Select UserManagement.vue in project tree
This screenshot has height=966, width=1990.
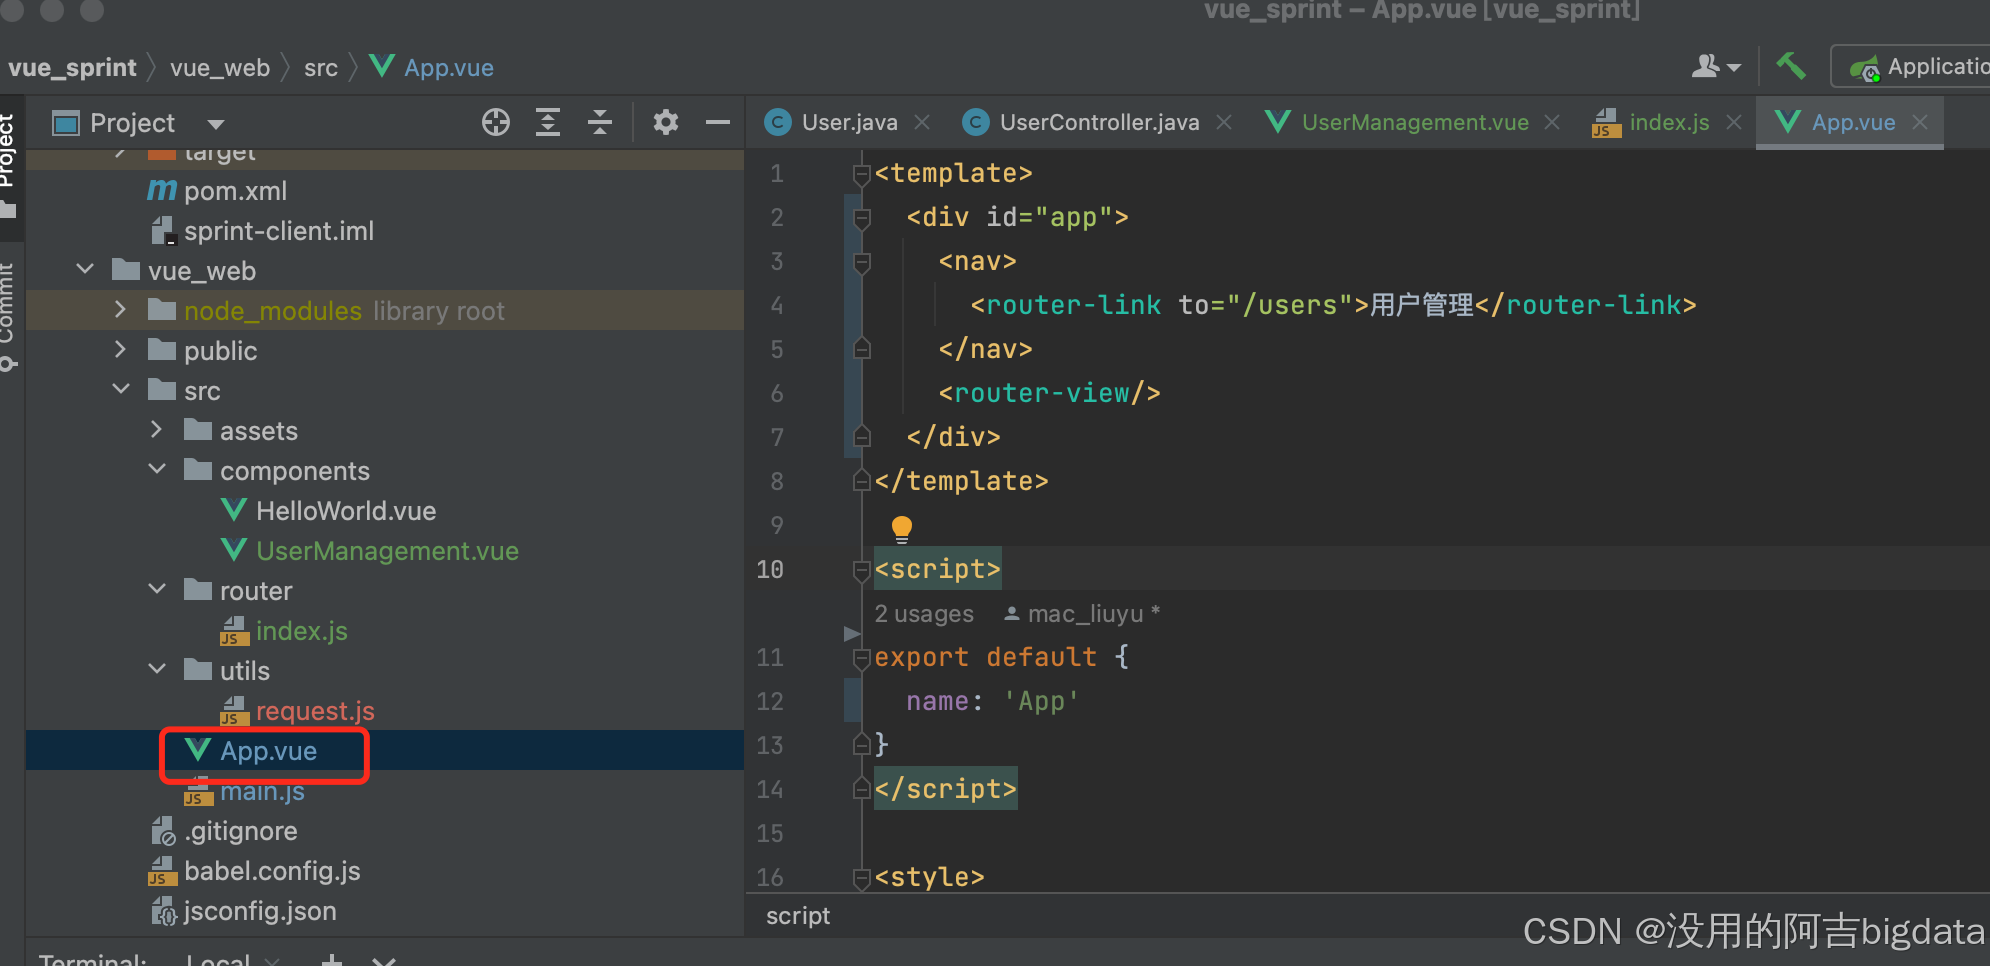(387, 550)
